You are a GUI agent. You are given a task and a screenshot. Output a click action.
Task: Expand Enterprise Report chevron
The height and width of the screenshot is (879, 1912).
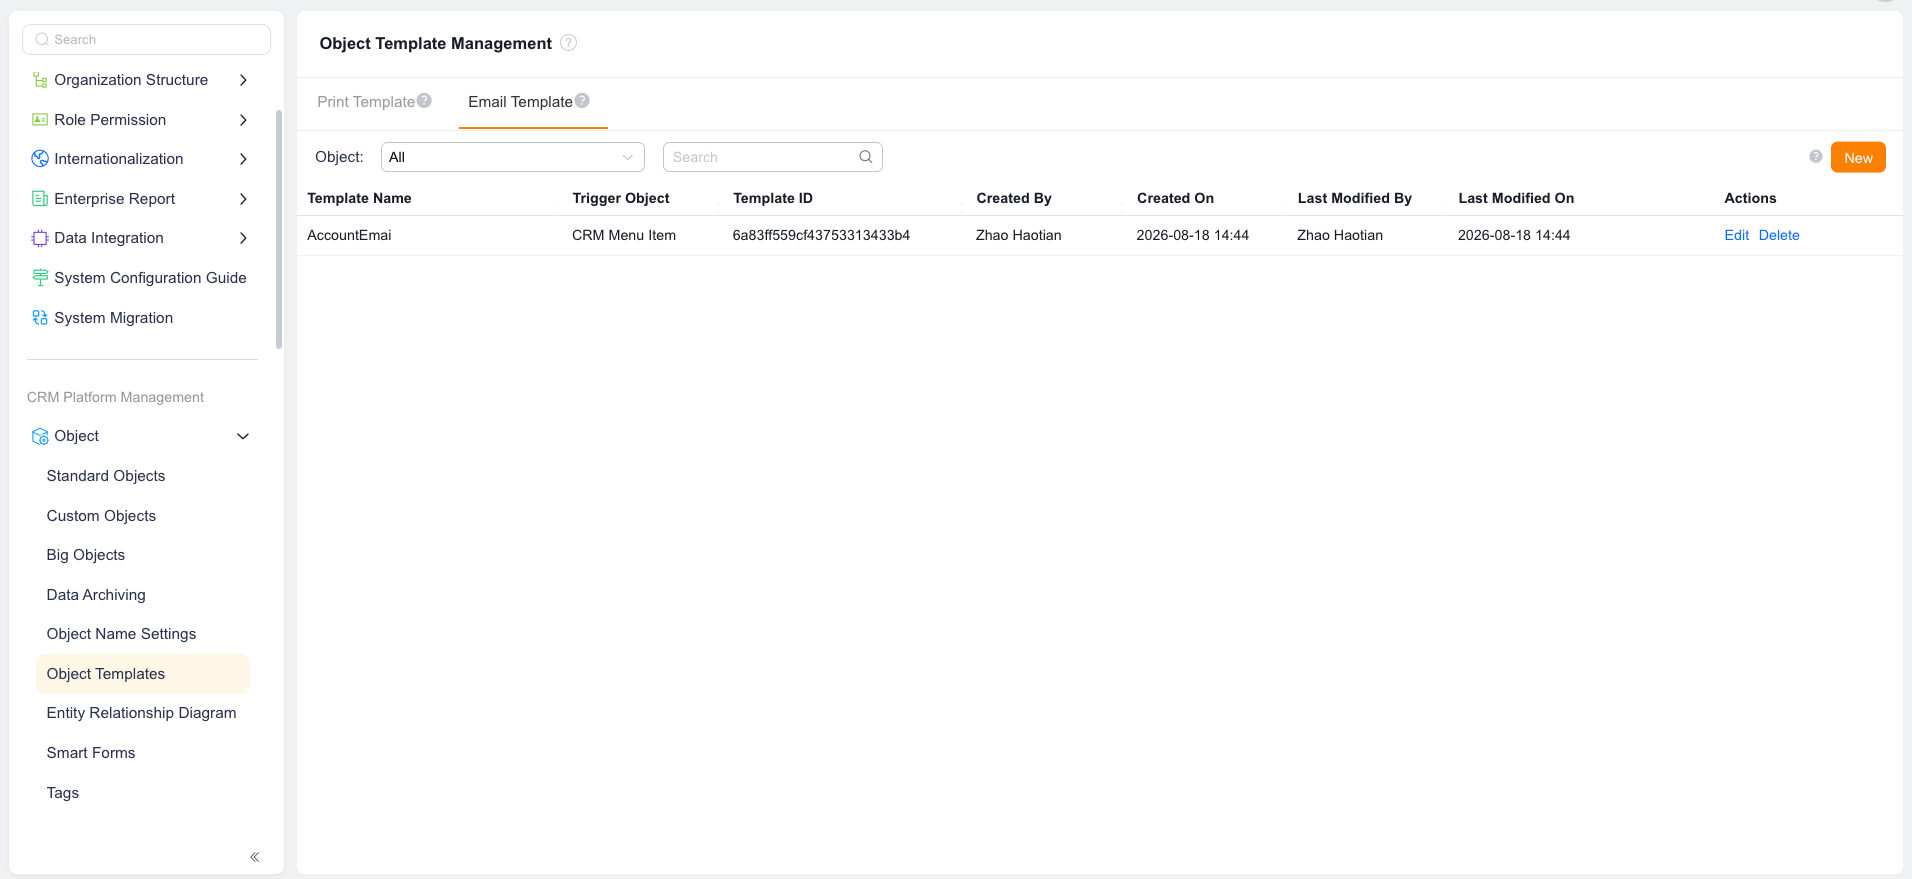[243, 199]
